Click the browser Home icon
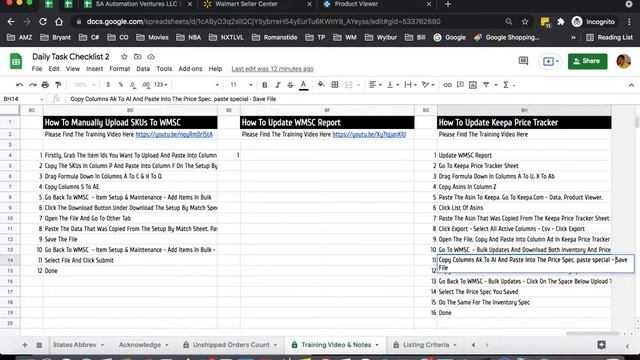This screenshot has width=640, height=360. coord(59,22)
